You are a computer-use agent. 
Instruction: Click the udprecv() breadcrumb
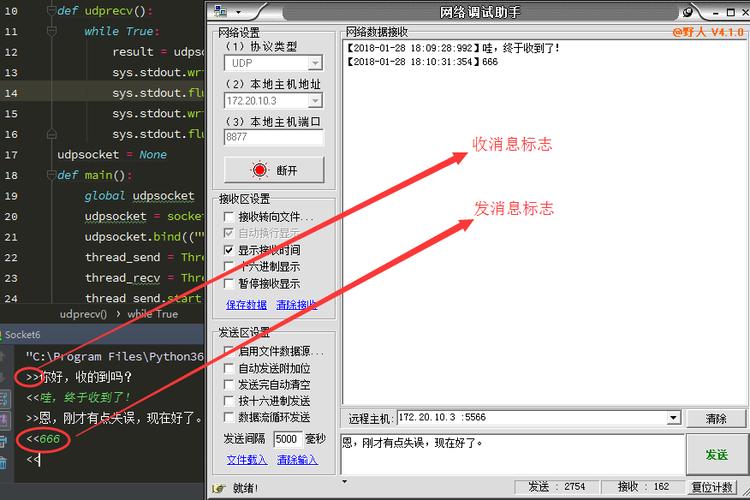[83, 314]
